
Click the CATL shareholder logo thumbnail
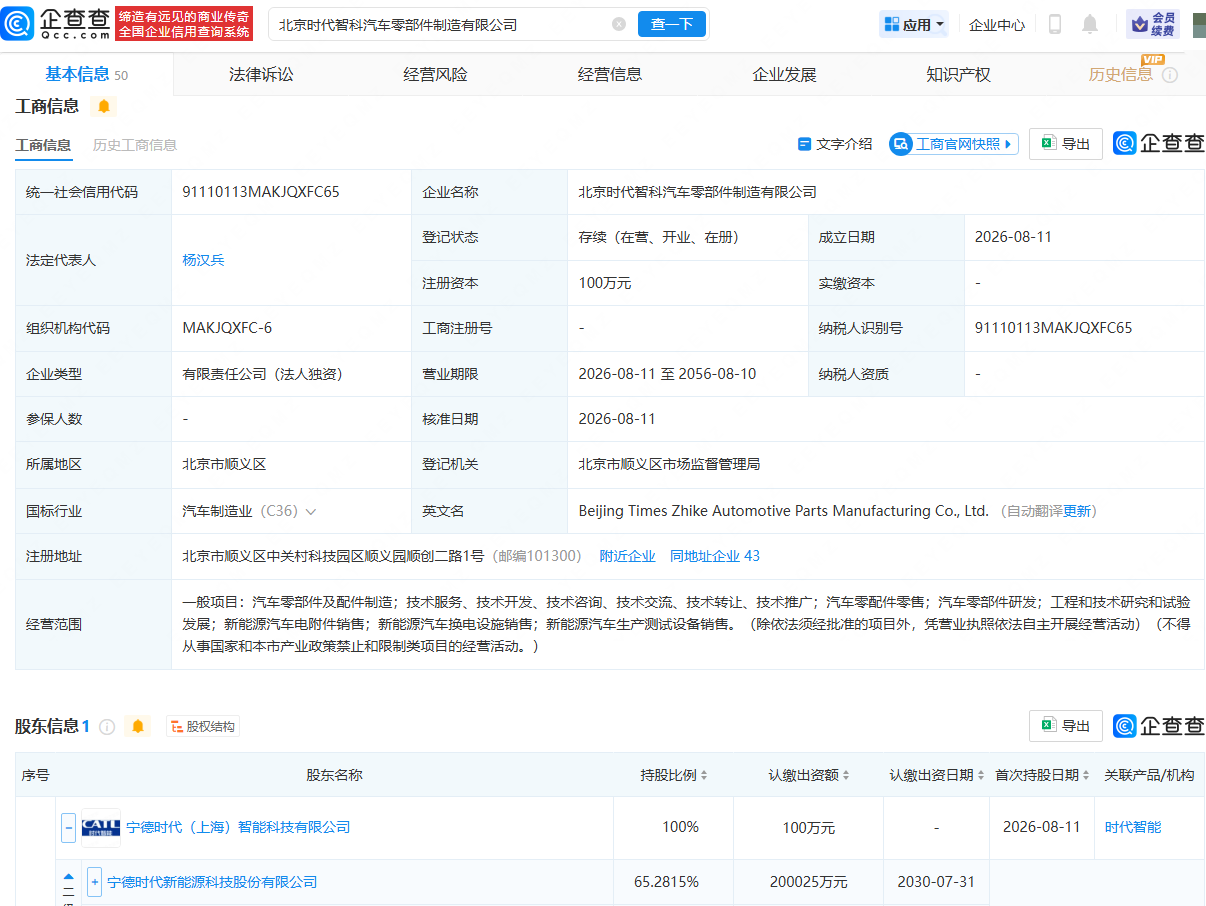(x=101, y=827)
